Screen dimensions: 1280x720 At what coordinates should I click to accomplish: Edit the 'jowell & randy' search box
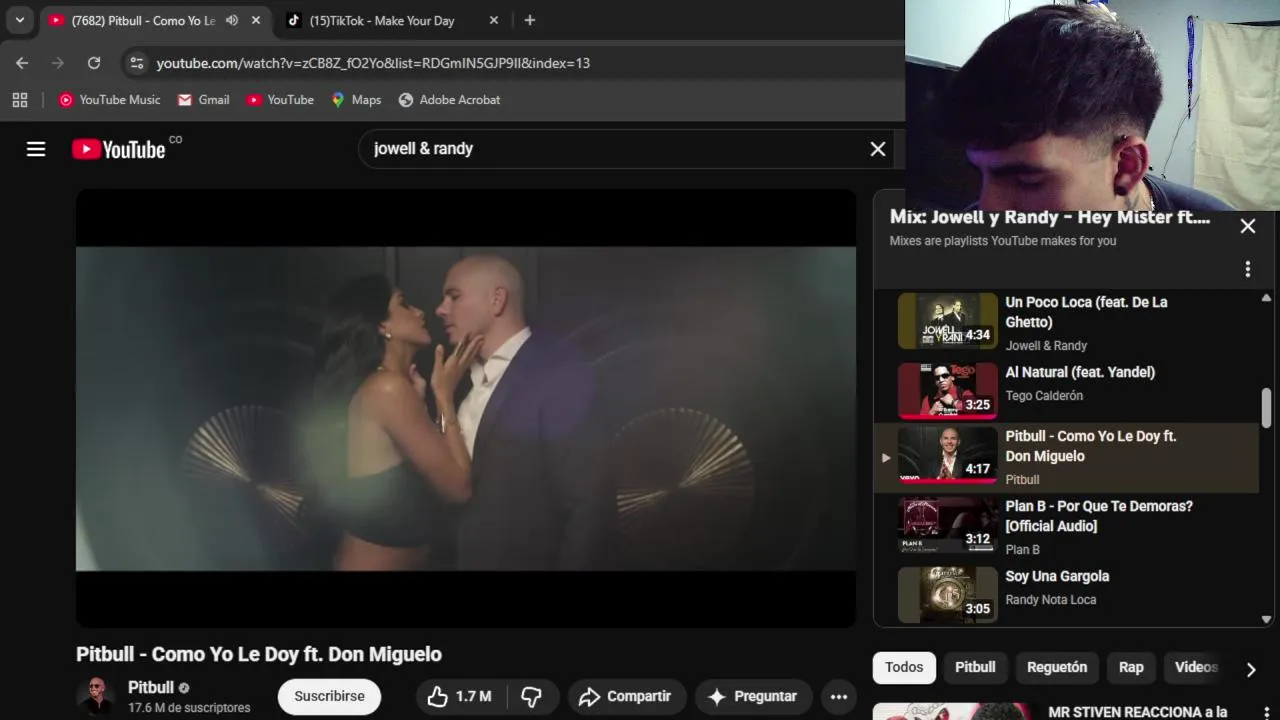pyautogui.click(x=610, y=148)
